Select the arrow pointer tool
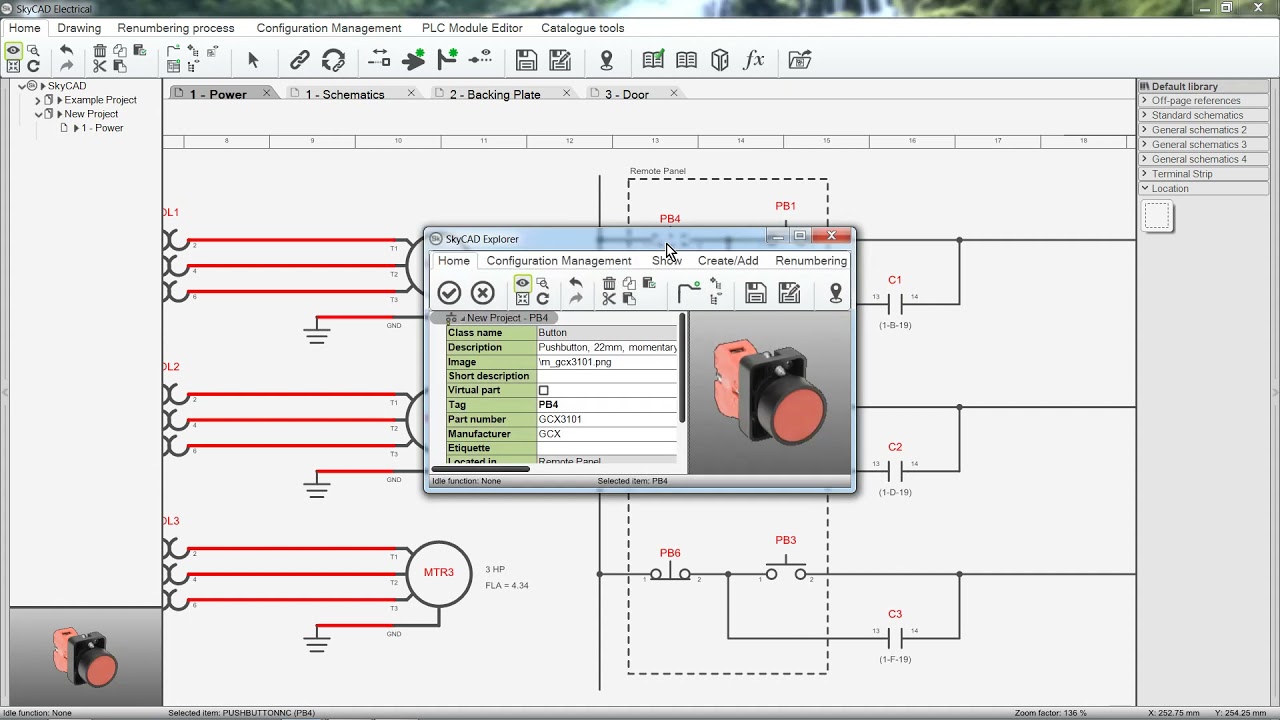This screenshot has width=1280, height=720. pyautogui.click(x=253, y=61)
